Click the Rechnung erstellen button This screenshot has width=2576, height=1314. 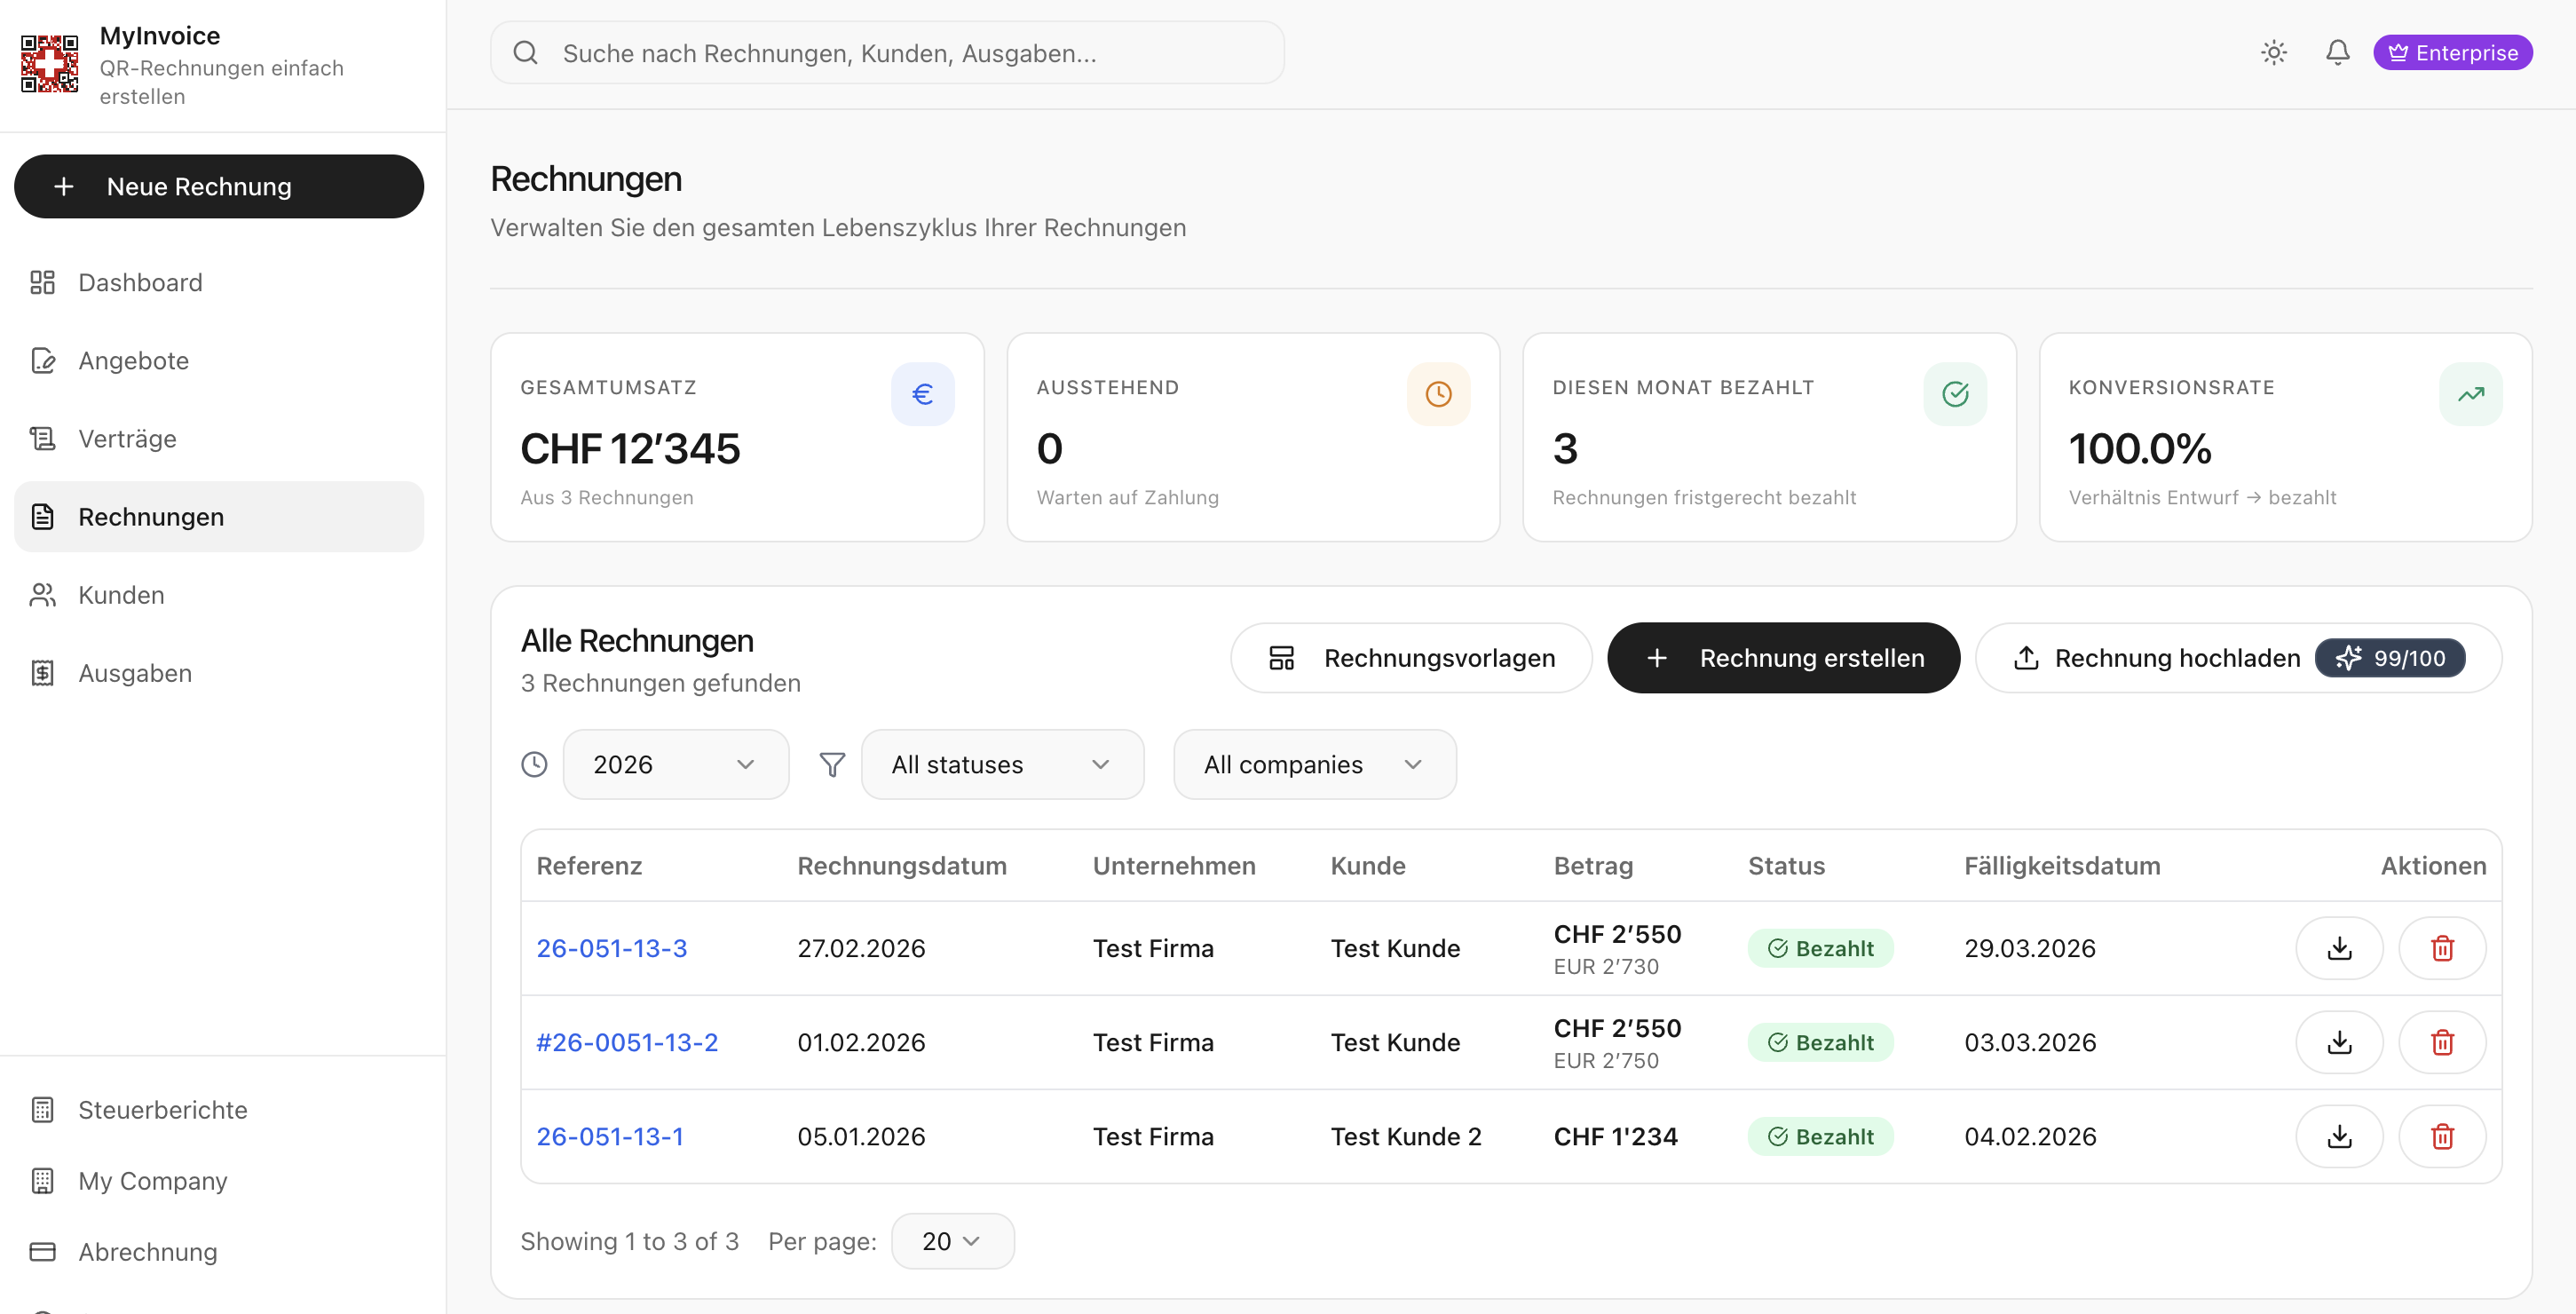(1782, 658)
